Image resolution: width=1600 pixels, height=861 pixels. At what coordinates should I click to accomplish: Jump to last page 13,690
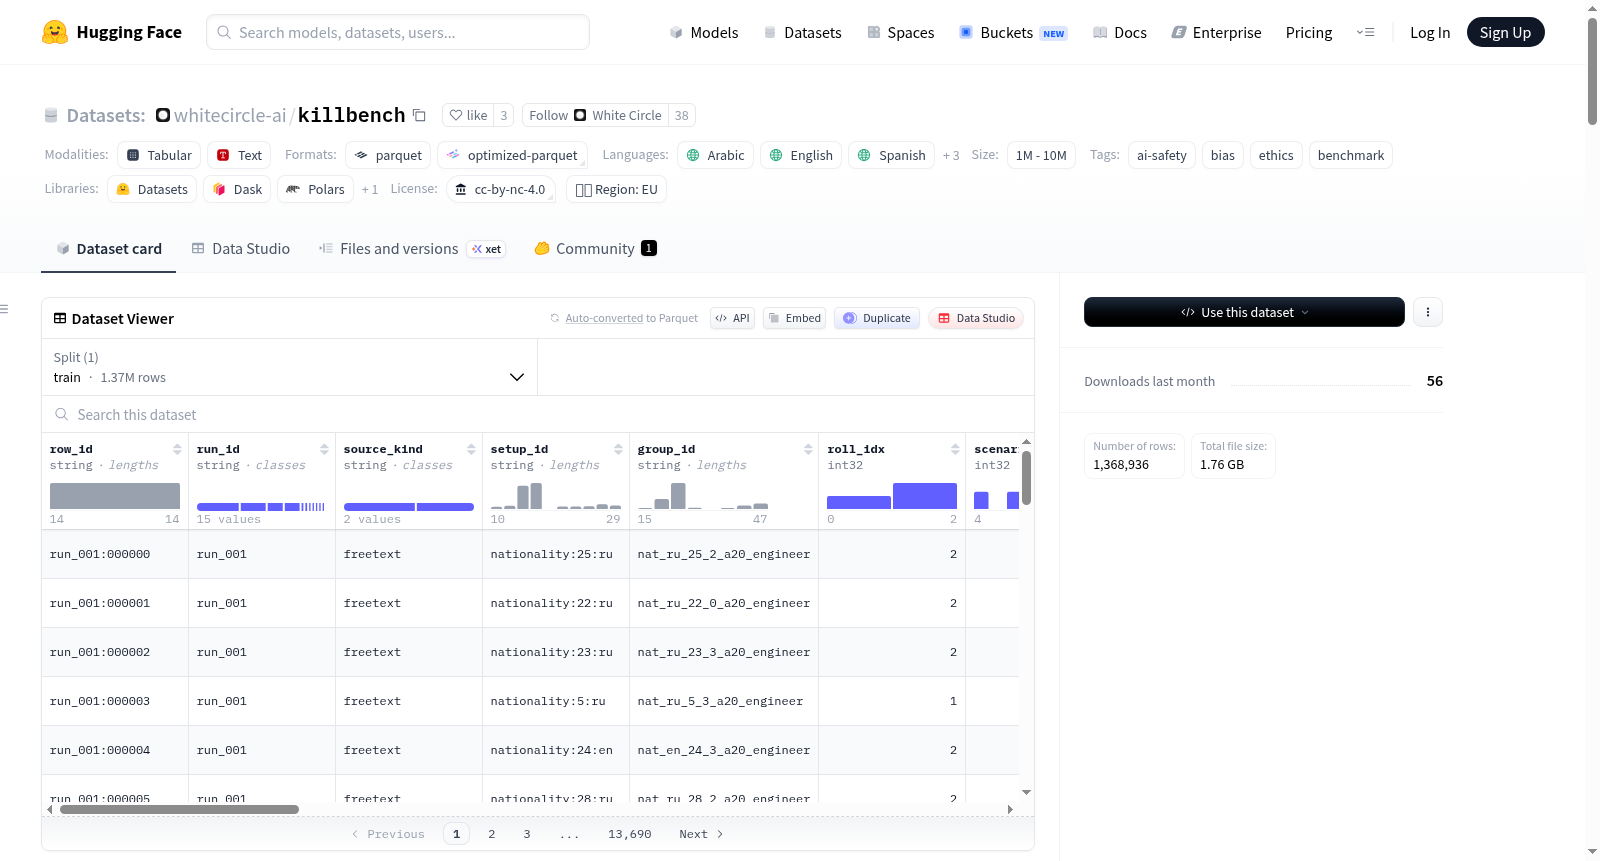[x=630, y=834]
